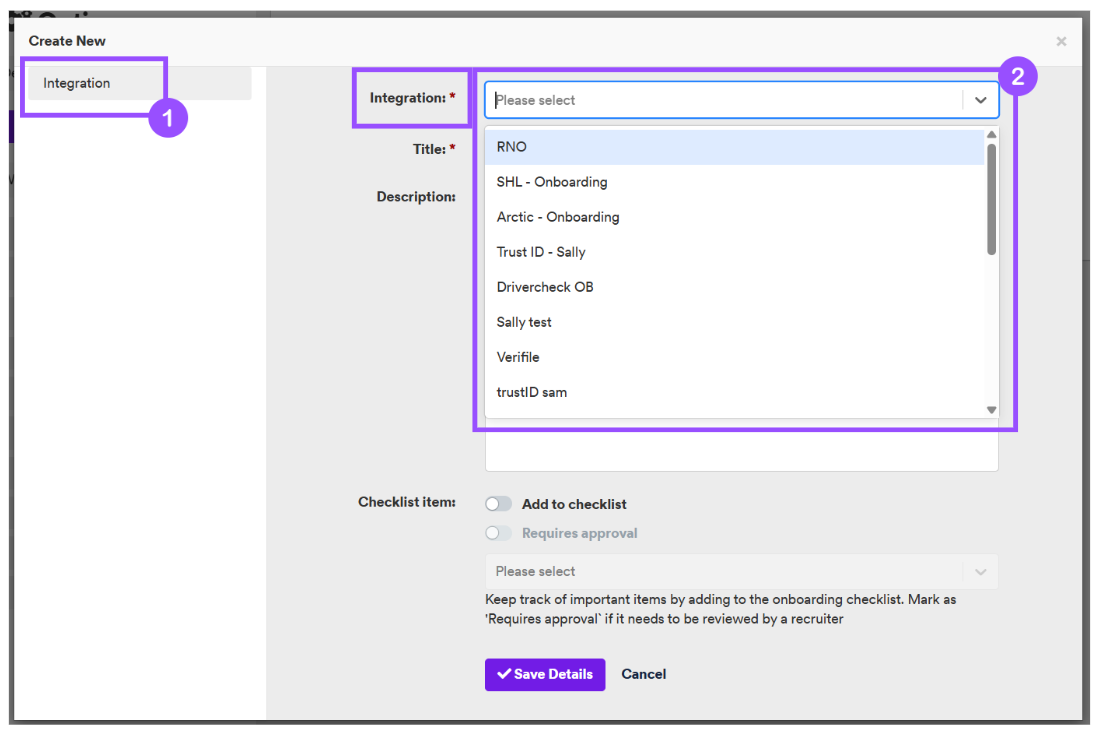The image size is (1093, 731).
Task: Click the dropdown list scrollbar thumb
Action: [x=991, y=199]
